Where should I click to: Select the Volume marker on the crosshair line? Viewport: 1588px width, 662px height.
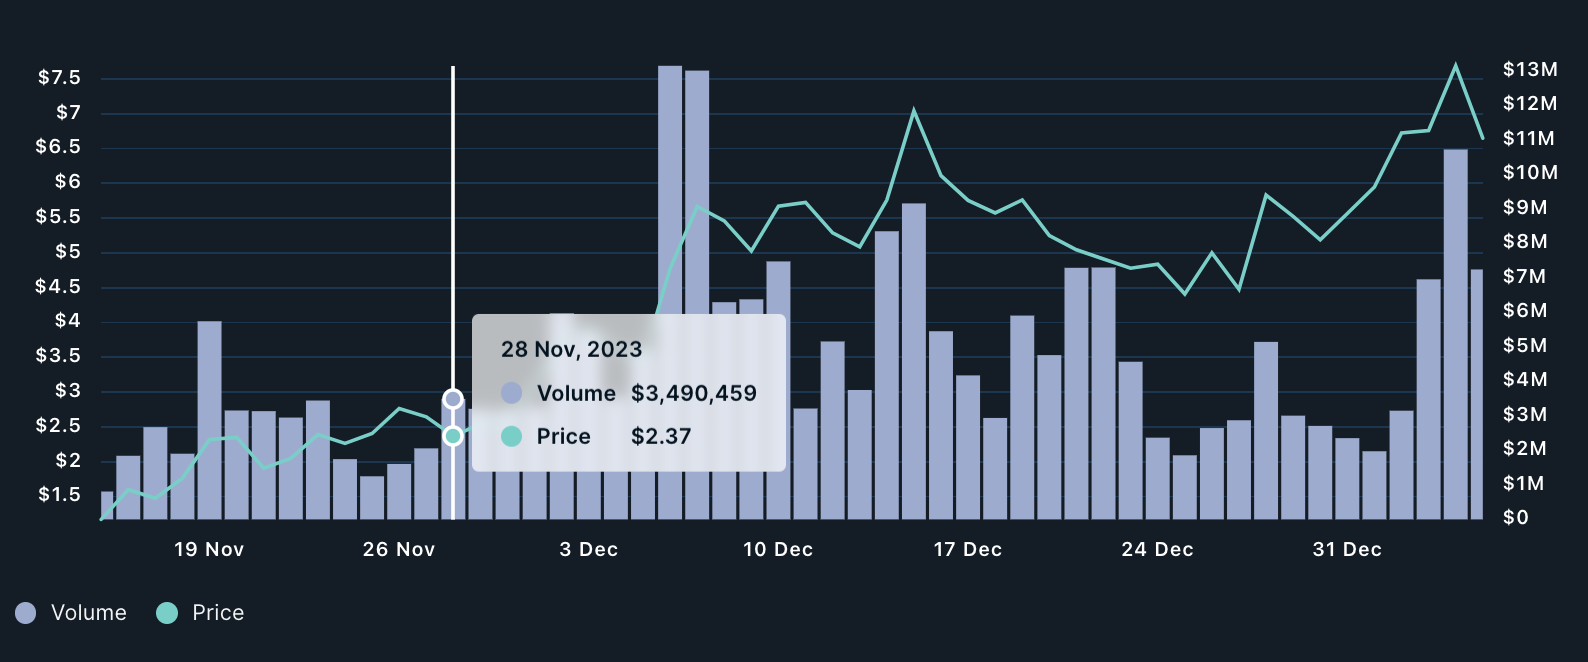(x=453, y=399)
